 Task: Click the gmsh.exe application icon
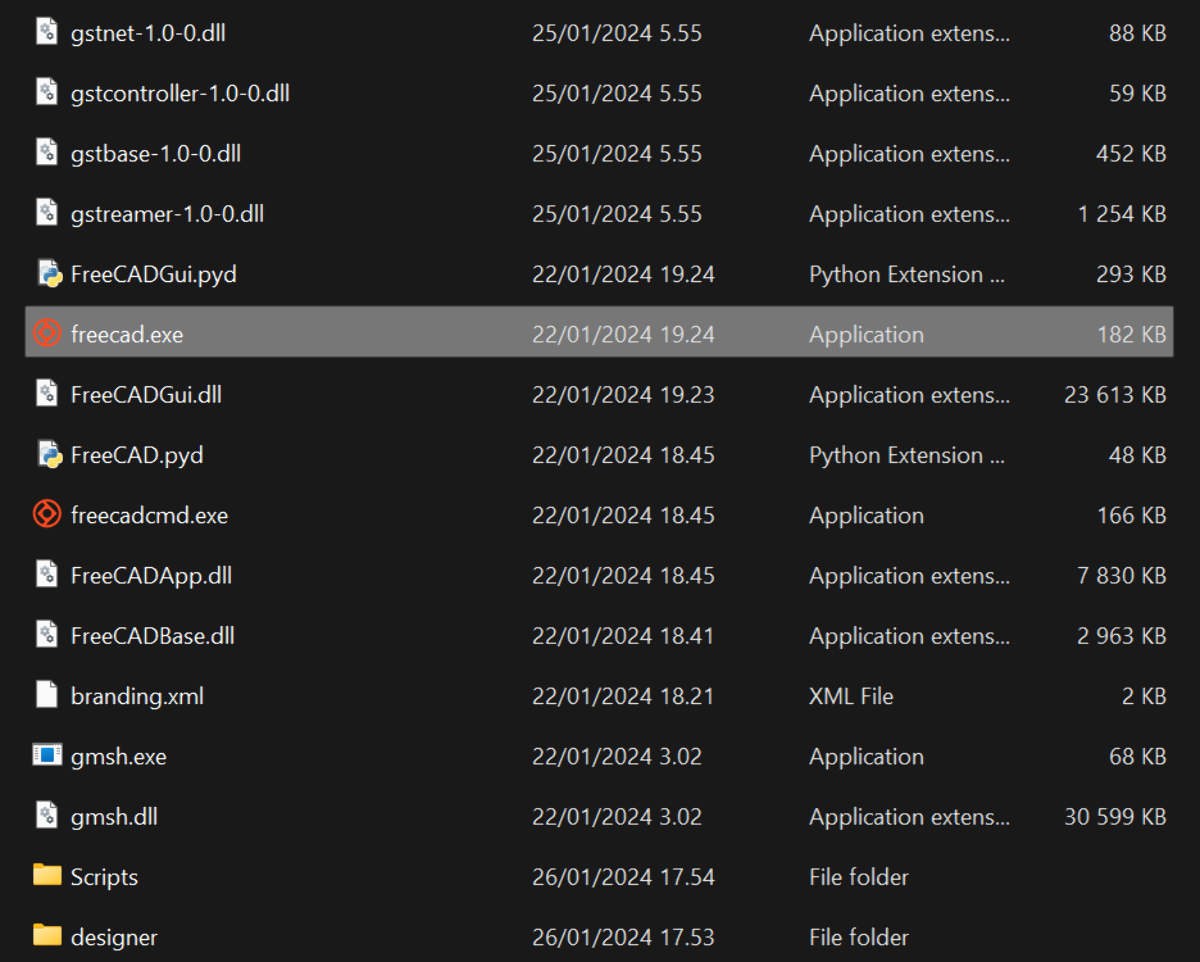47,756
